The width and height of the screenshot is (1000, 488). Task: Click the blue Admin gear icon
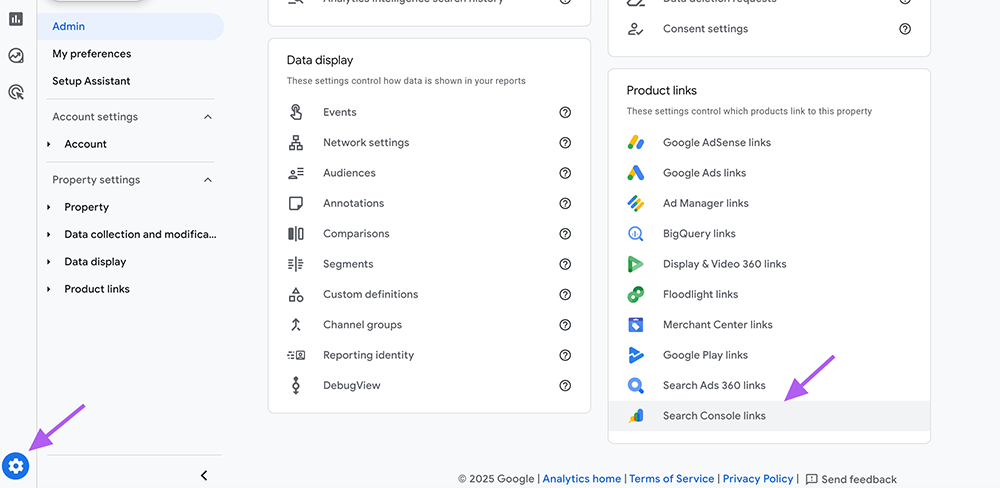[x=16, y=466]
